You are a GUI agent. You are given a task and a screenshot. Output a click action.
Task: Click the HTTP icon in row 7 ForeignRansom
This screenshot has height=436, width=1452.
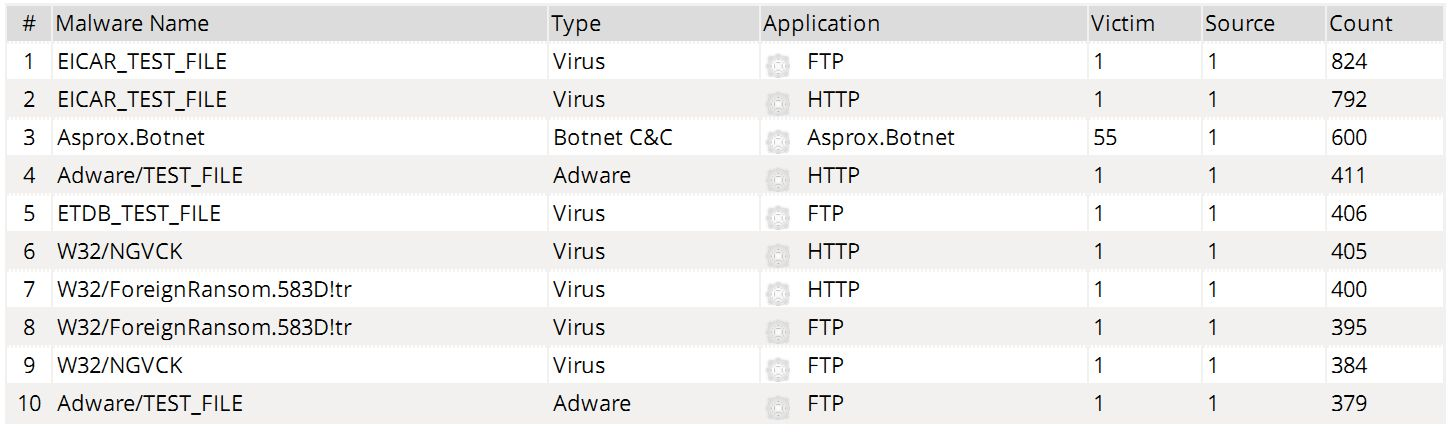(777, 291)
